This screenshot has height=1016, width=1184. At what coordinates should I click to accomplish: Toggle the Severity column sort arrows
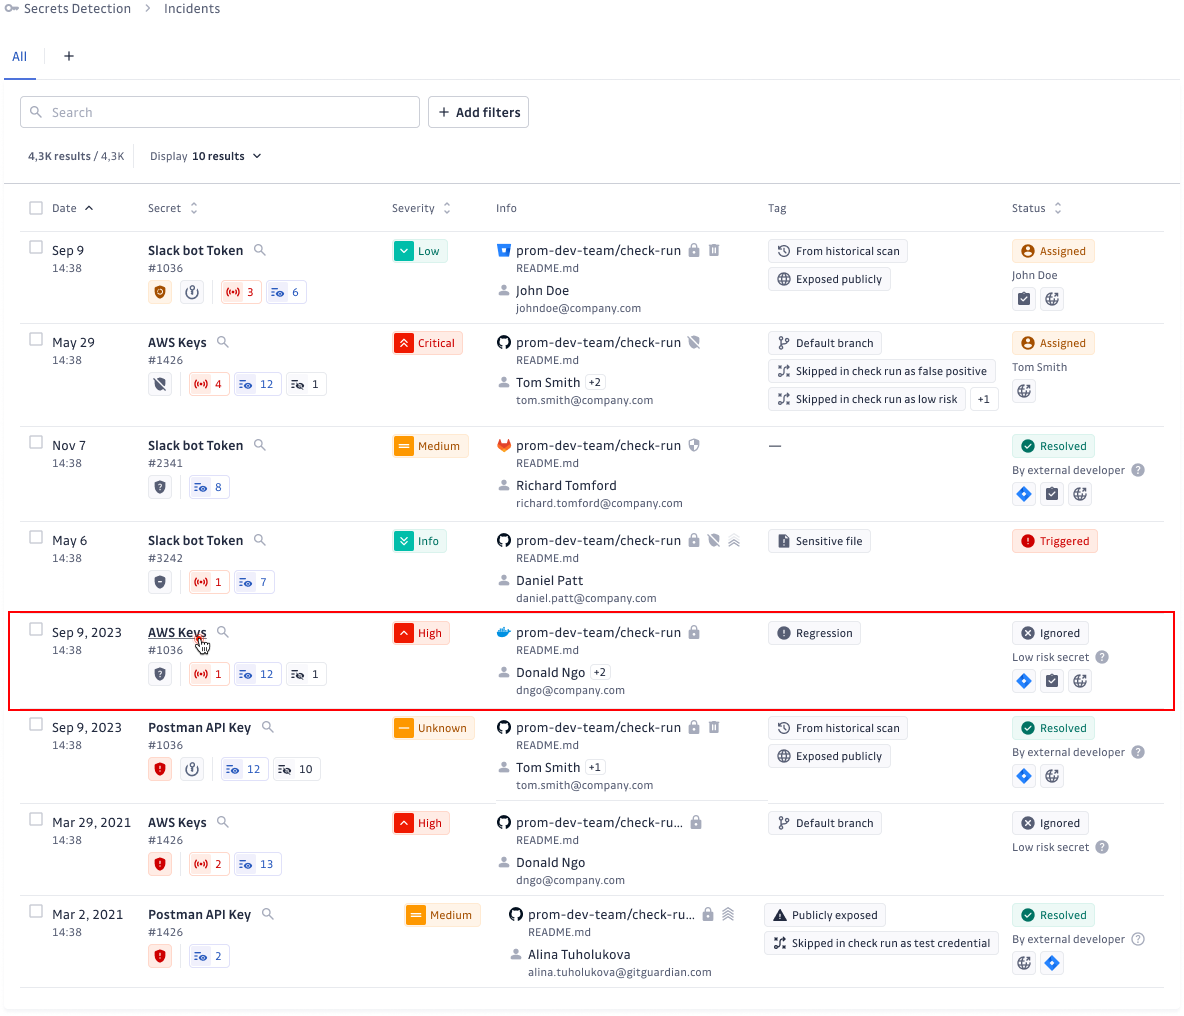447,207
